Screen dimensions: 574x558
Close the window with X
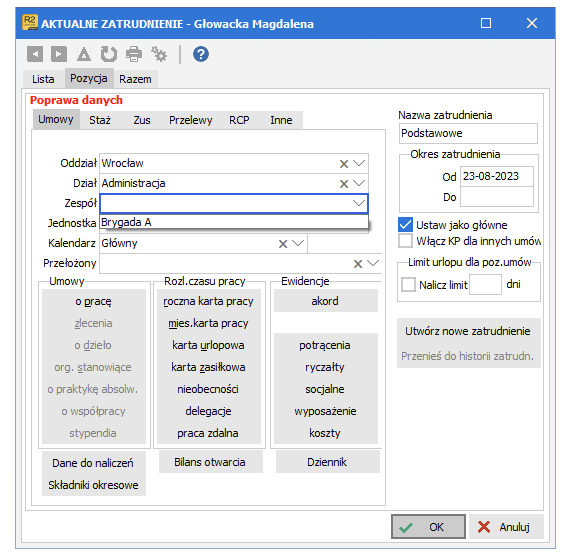coord(532,23)
